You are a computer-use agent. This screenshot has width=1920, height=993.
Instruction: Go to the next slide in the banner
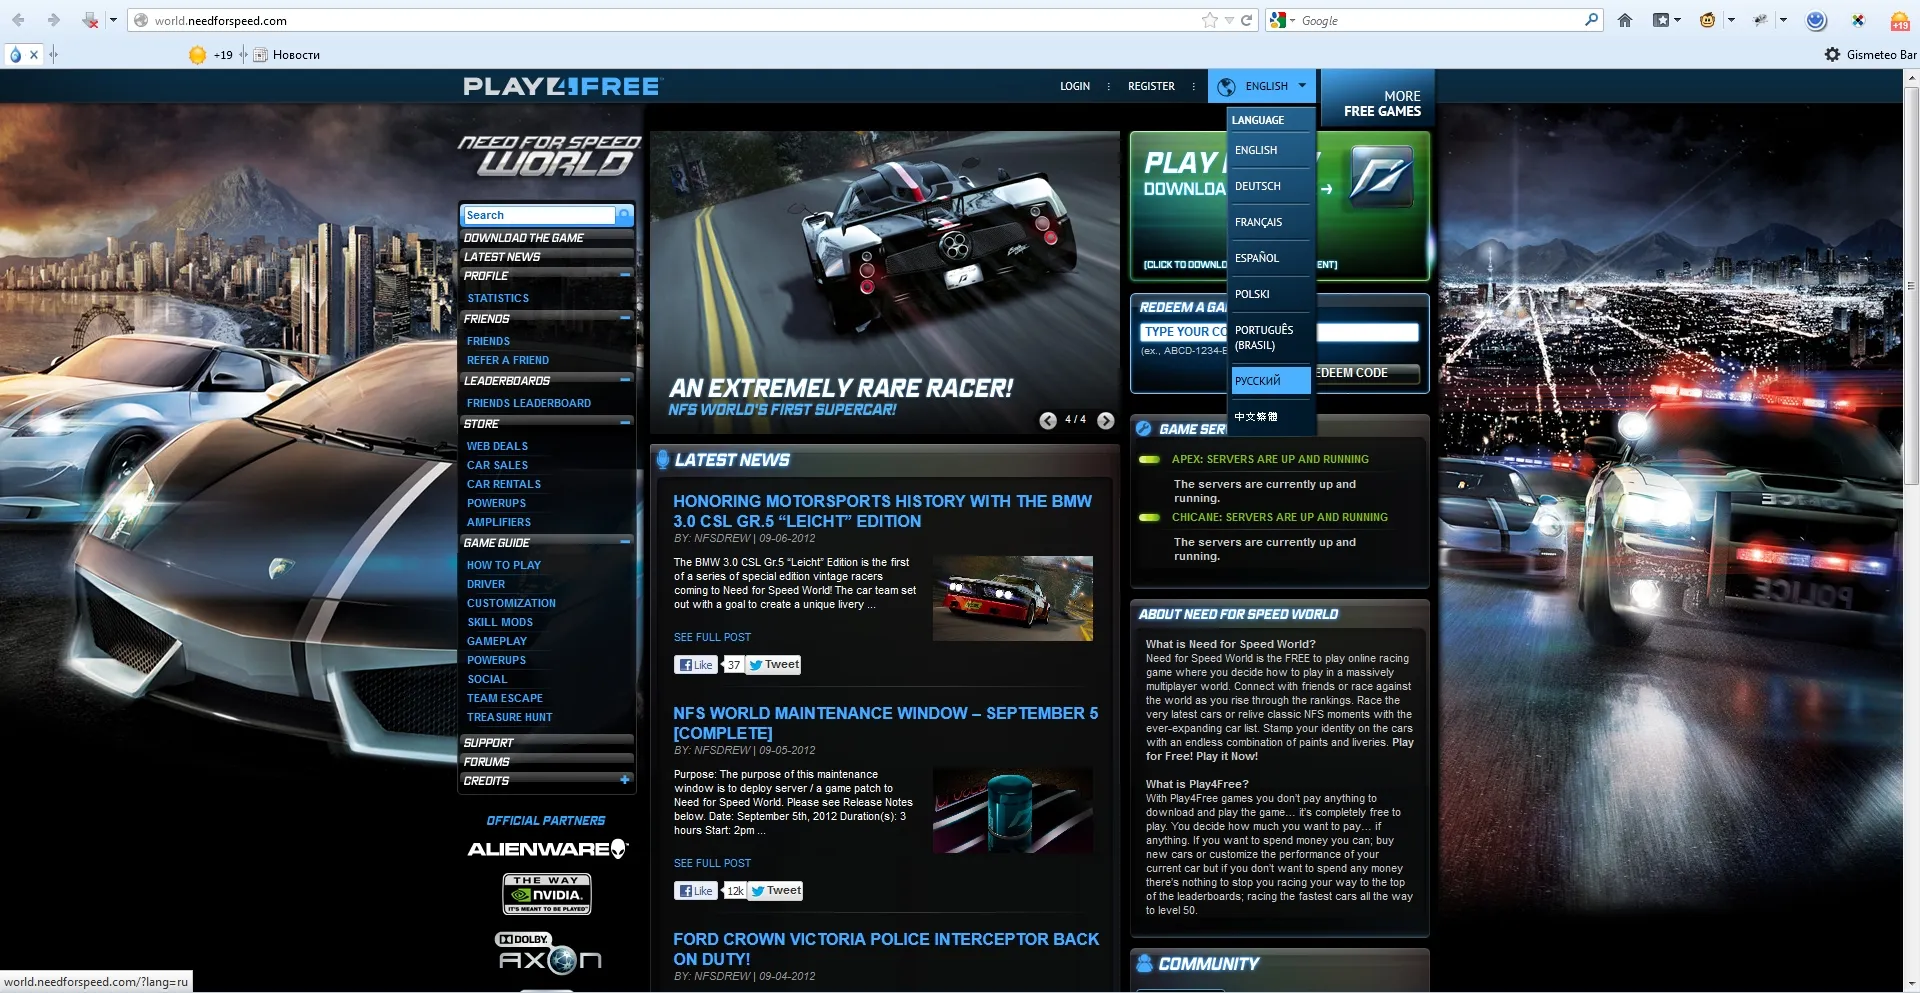pyautogui.click(x=1106, y=421)
